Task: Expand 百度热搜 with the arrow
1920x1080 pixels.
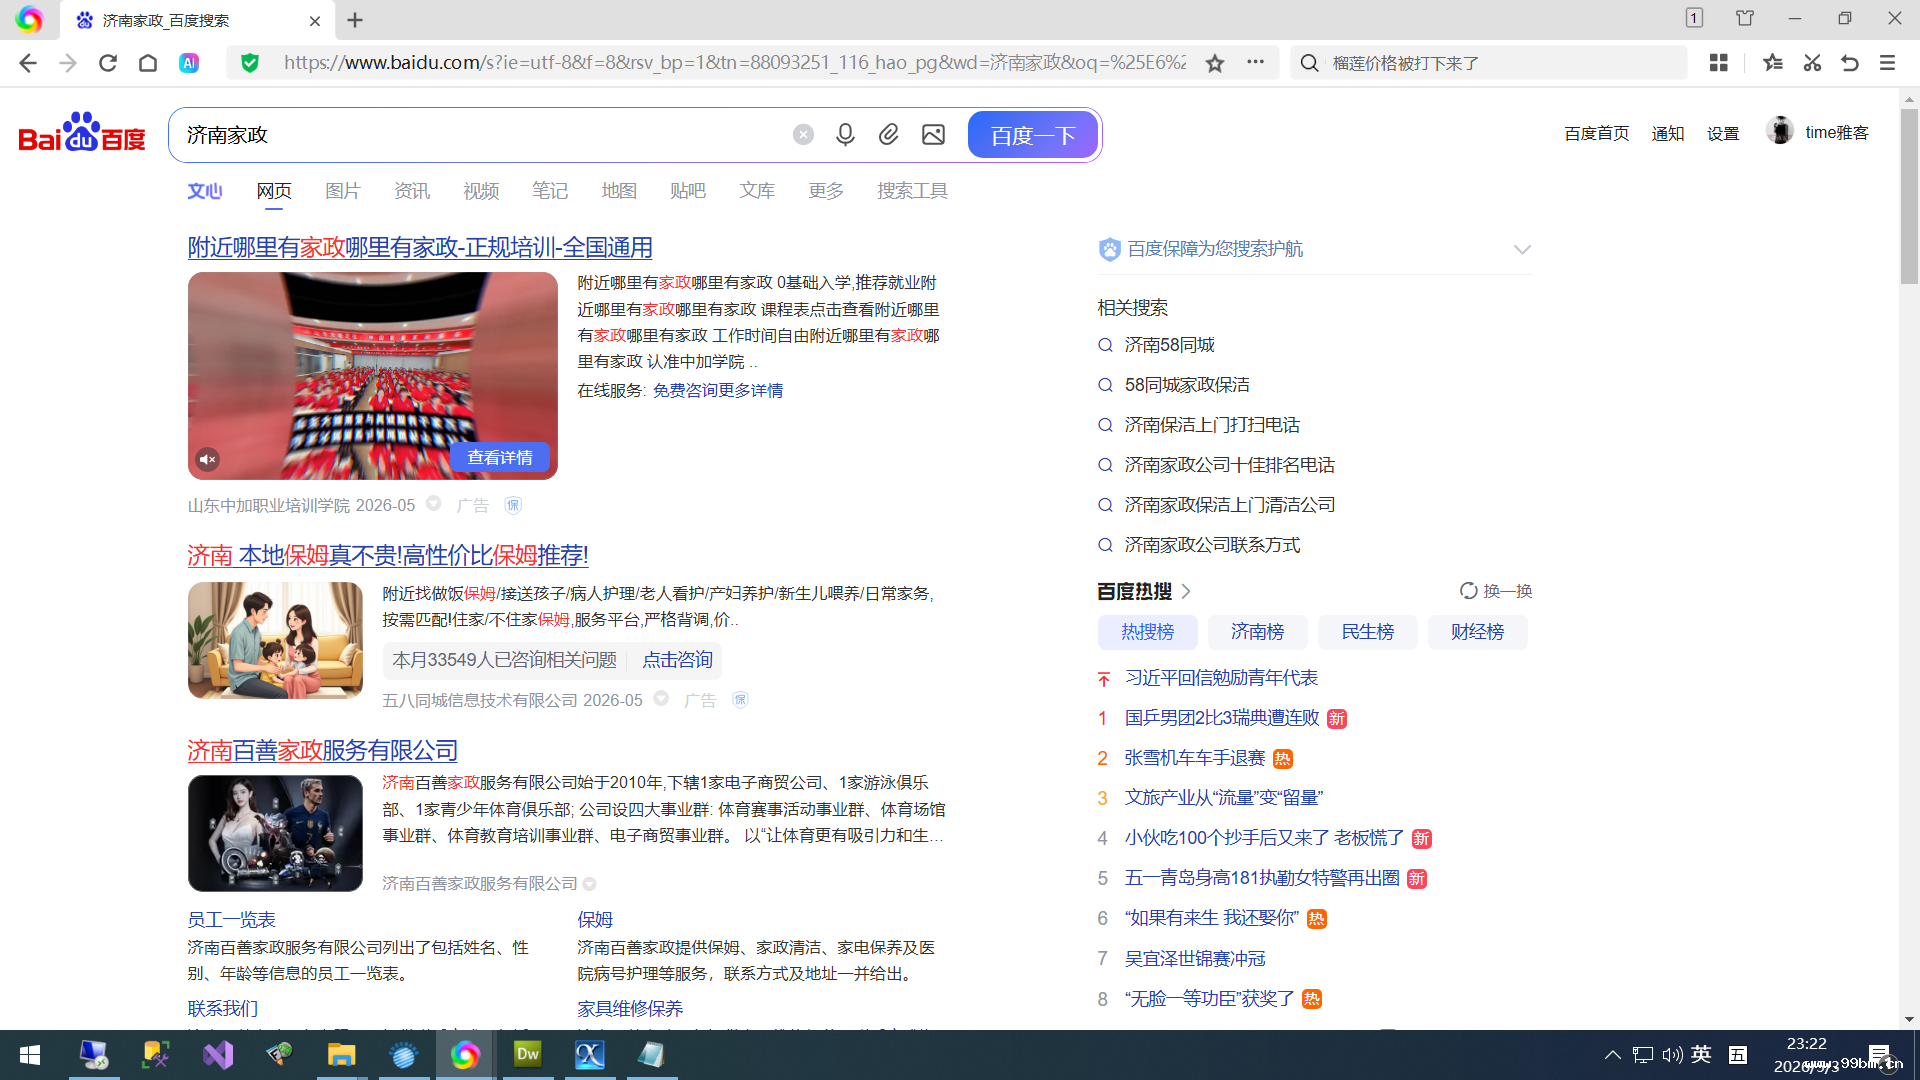Action: click(1186, 592)
